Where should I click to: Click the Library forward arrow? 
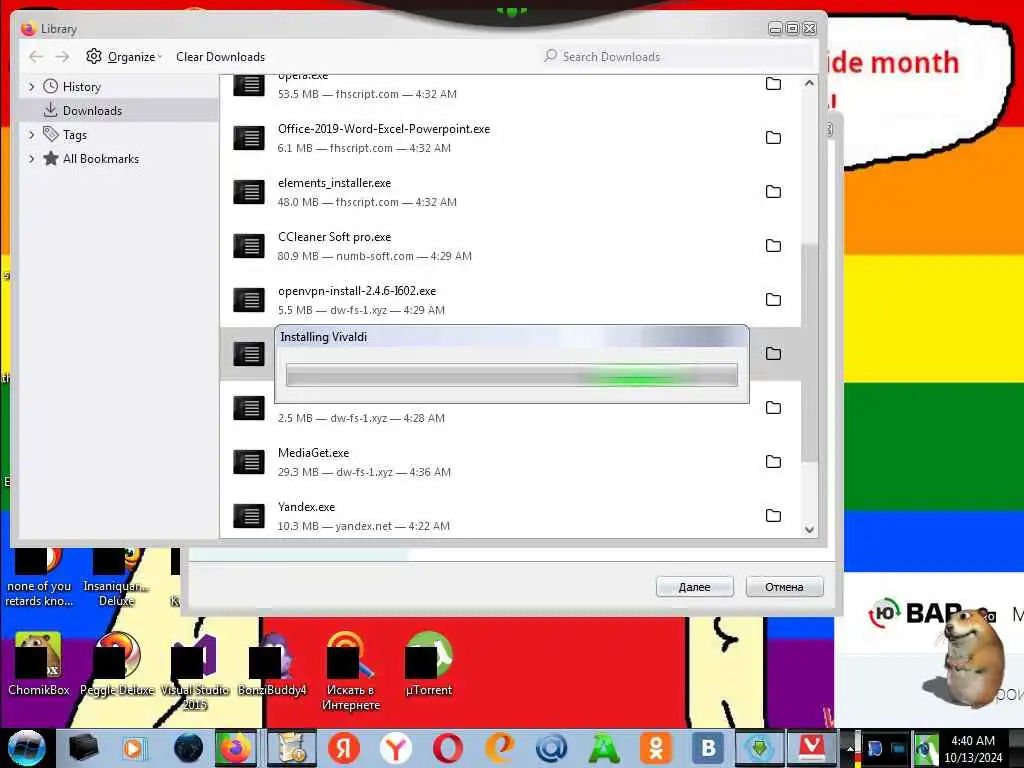[x=62, y=57]
